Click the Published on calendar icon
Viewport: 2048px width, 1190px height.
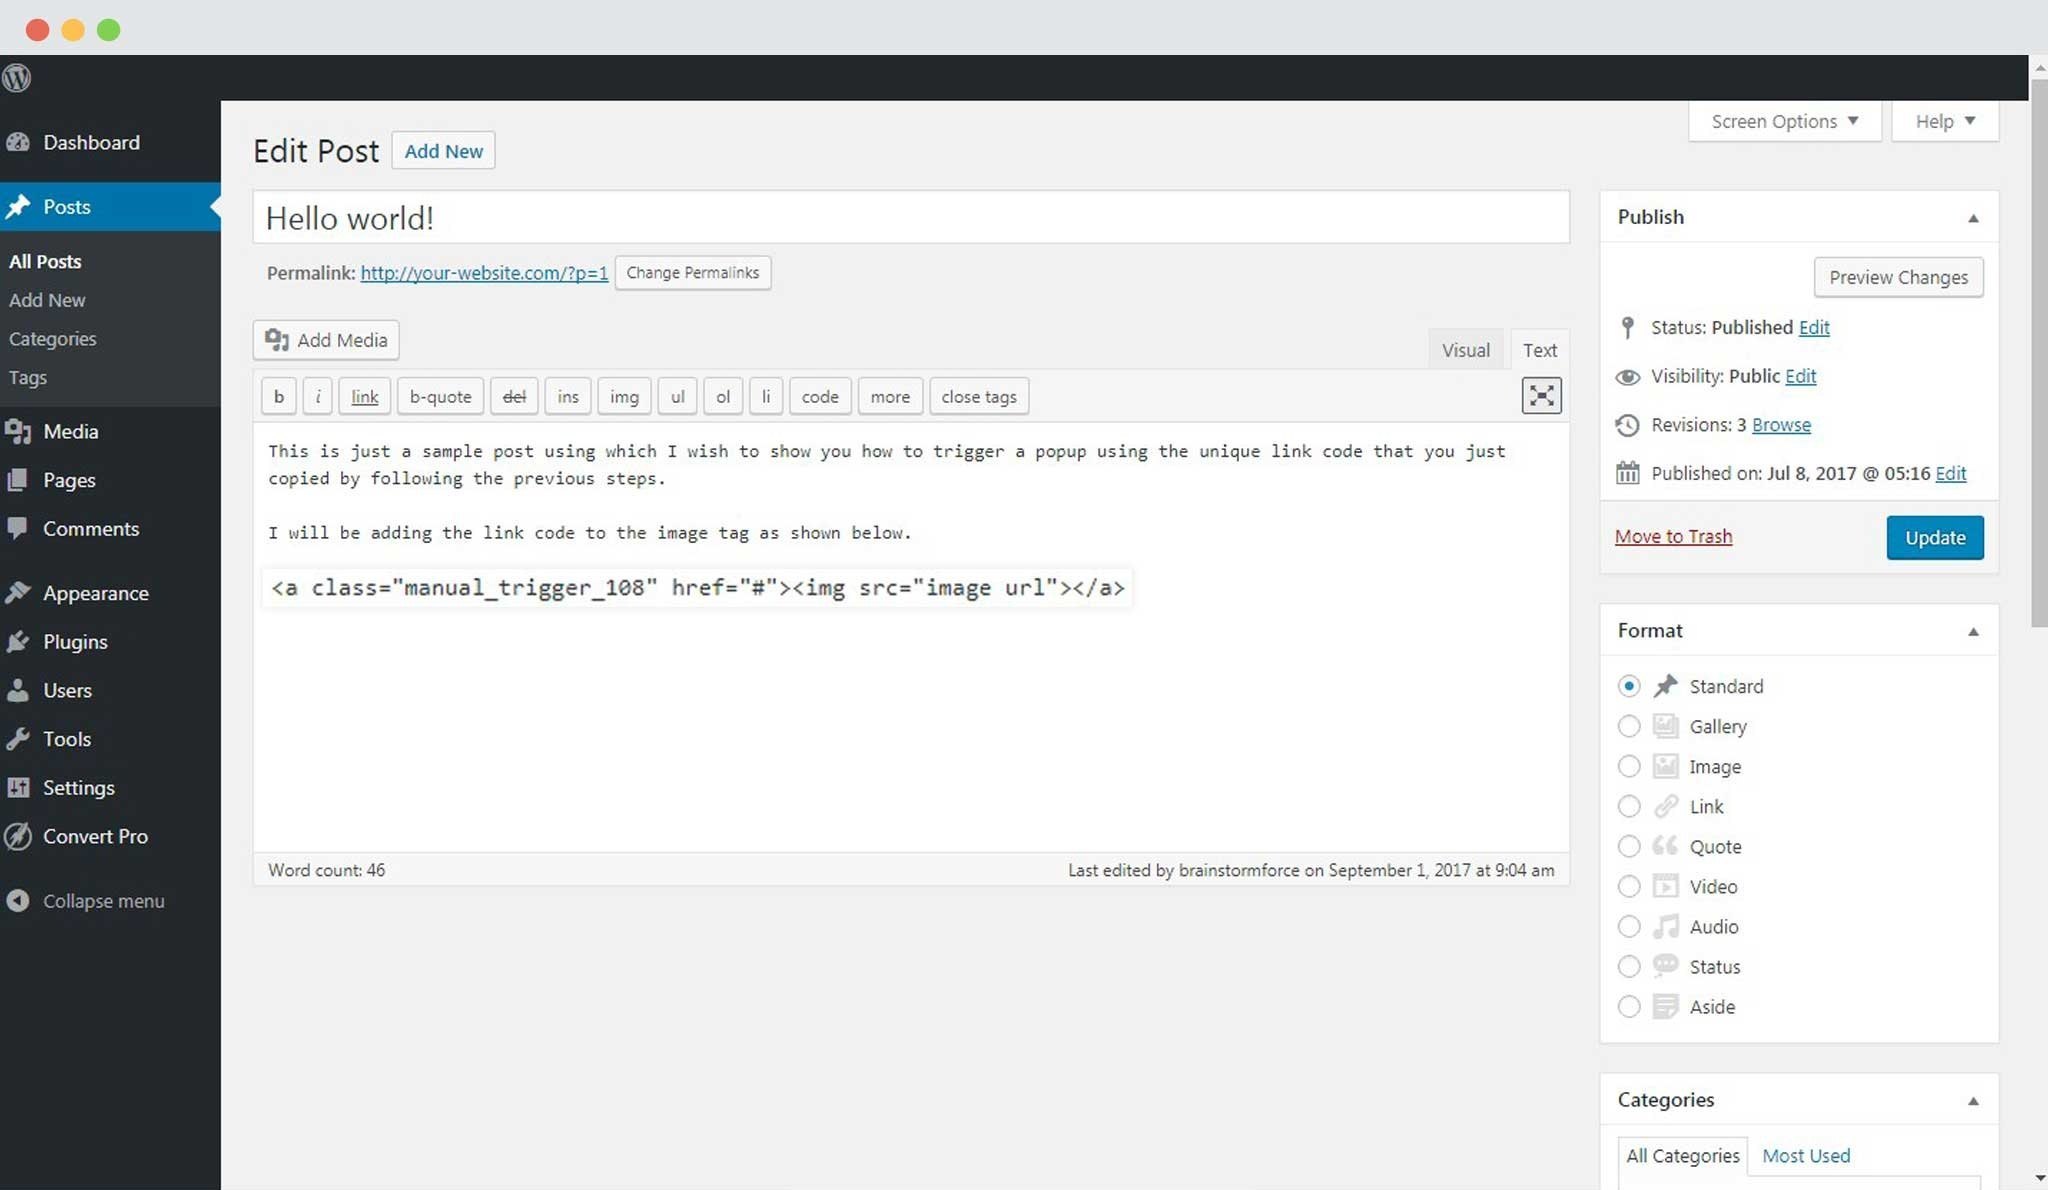pyautogui.click(x=1628, y=473)
